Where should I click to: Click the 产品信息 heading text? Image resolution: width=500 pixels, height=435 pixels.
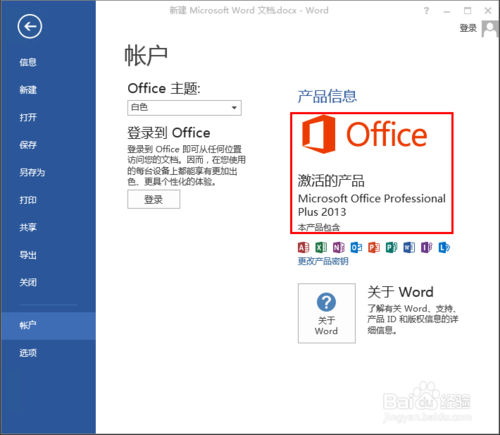click(x=327, y=96)
